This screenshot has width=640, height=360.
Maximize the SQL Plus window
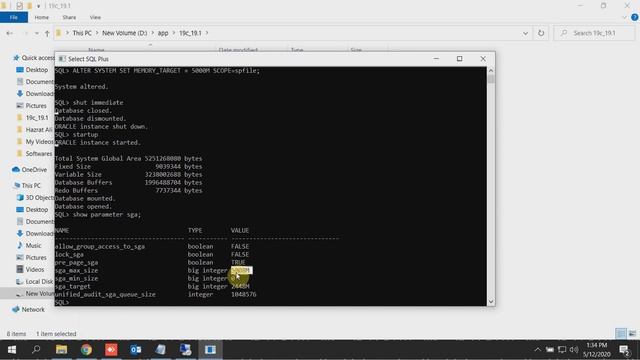click(460, 59)
